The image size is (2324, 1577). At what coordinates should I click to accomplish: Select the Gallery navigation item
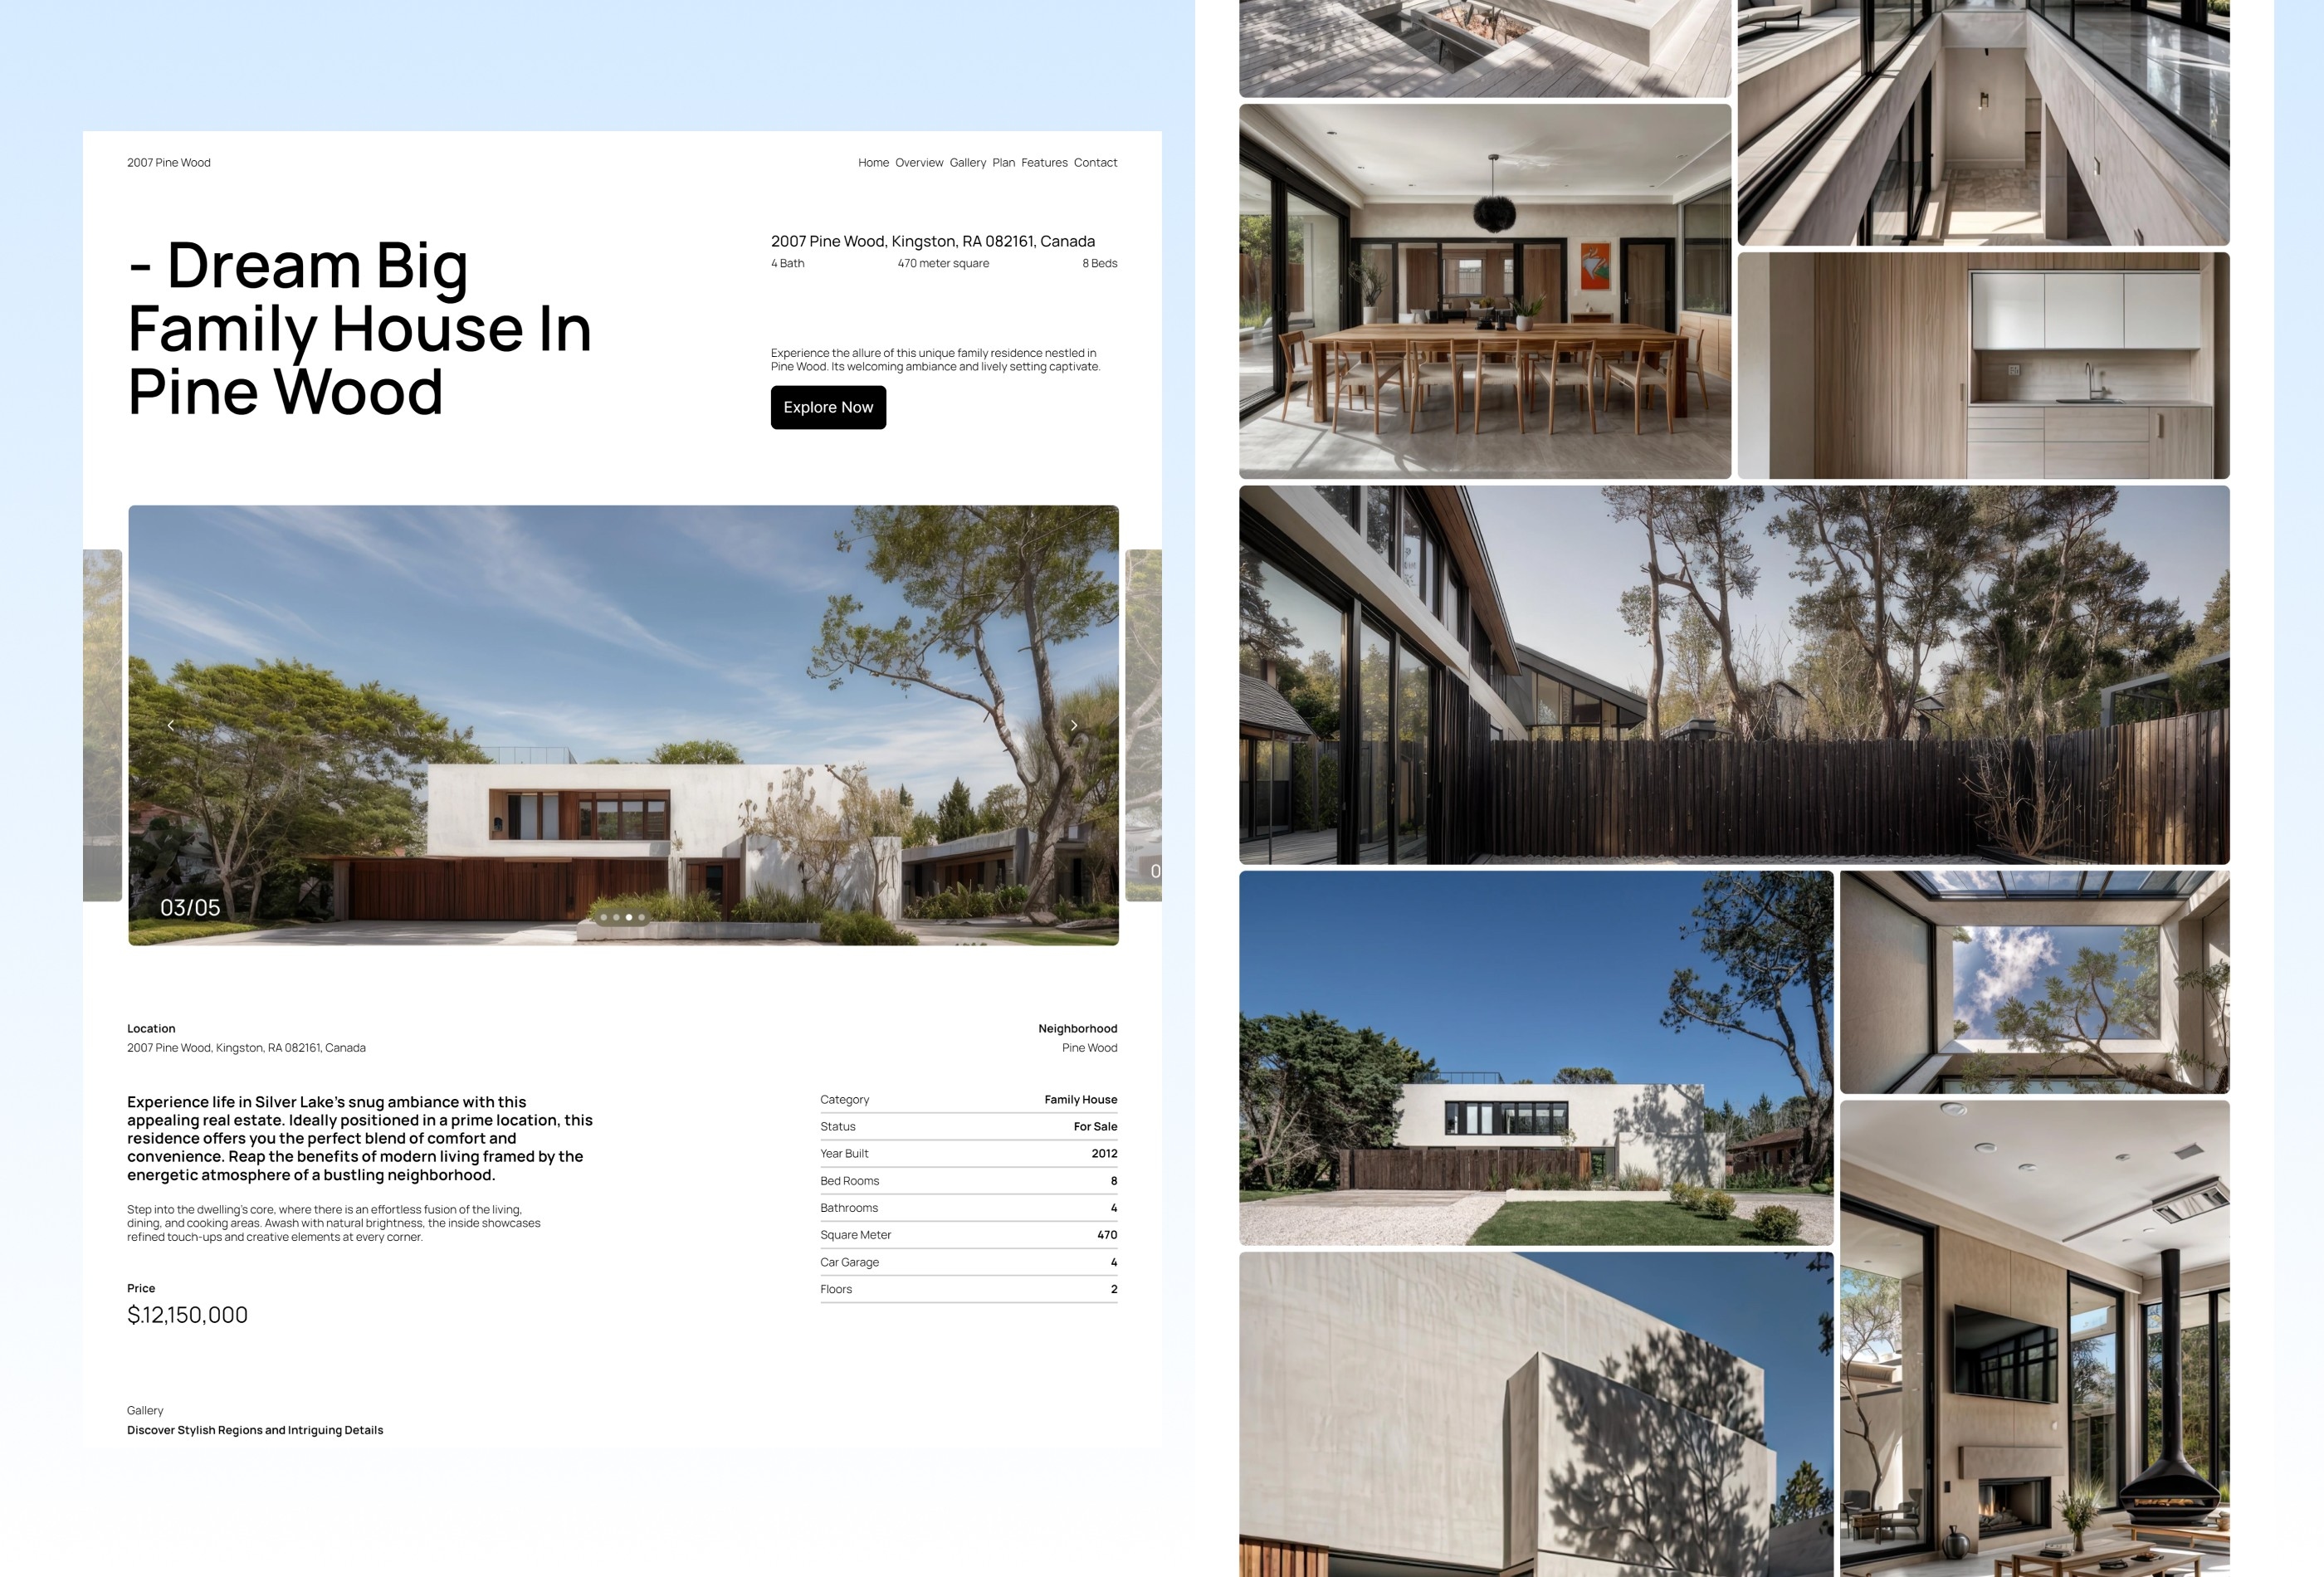click(x=968, y=162)
